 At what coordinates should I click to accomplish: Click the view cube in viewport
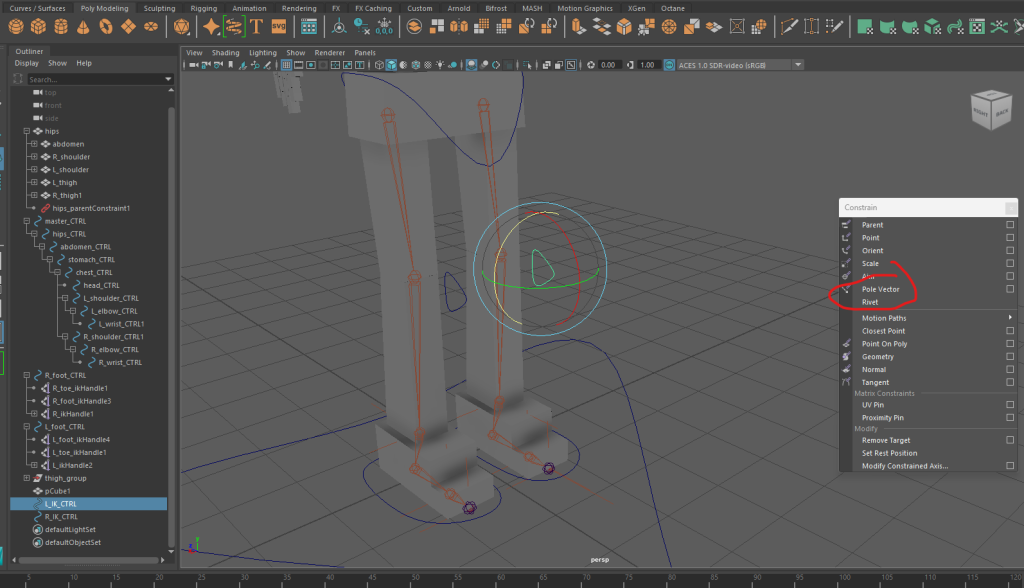point(991,110)
